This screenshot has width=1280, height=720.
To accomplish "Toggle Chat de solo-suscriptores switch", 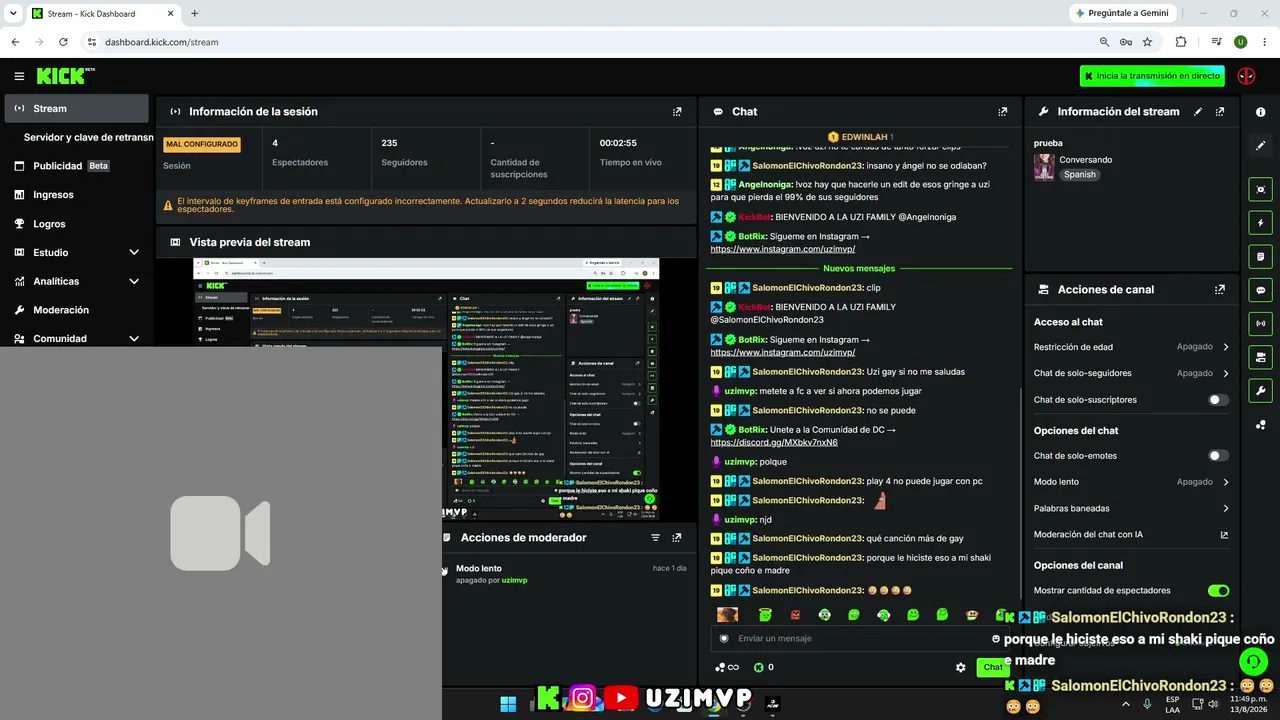I will click(1218, 400).
